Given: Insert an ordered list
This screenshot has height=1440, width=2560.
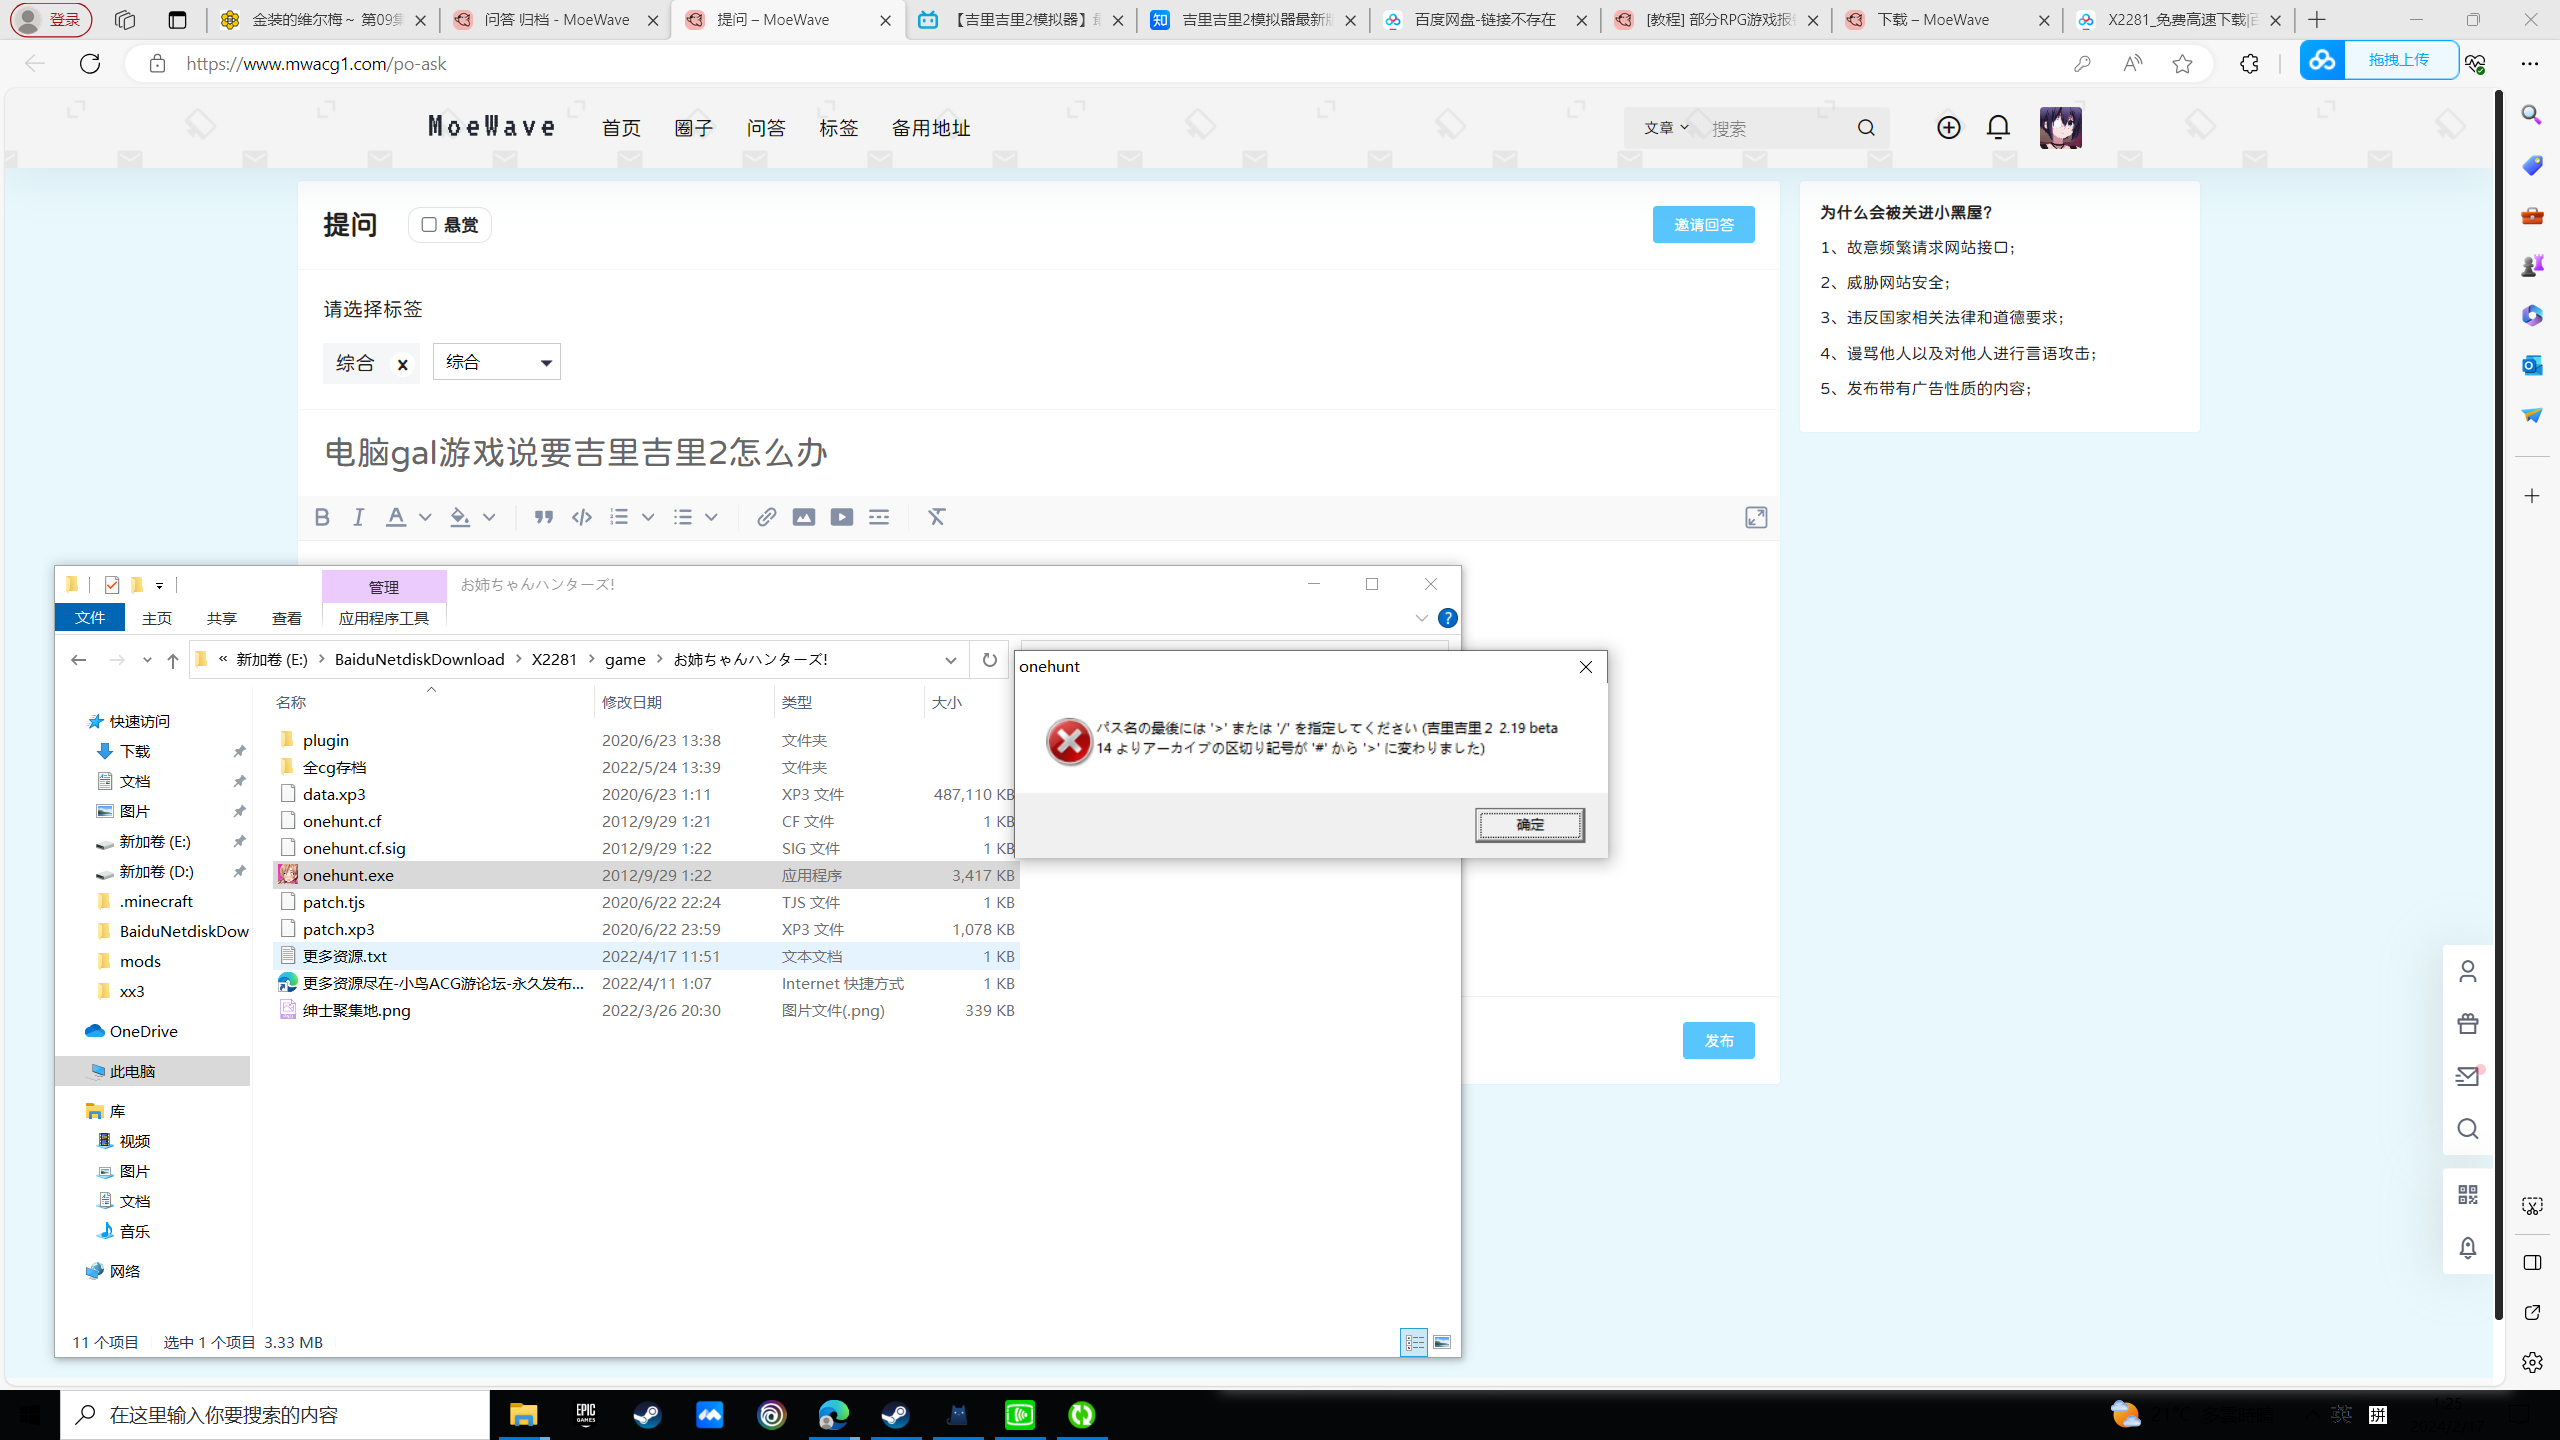Looking at the screenshot, I should pyautogui.click(x=619, y=517).
